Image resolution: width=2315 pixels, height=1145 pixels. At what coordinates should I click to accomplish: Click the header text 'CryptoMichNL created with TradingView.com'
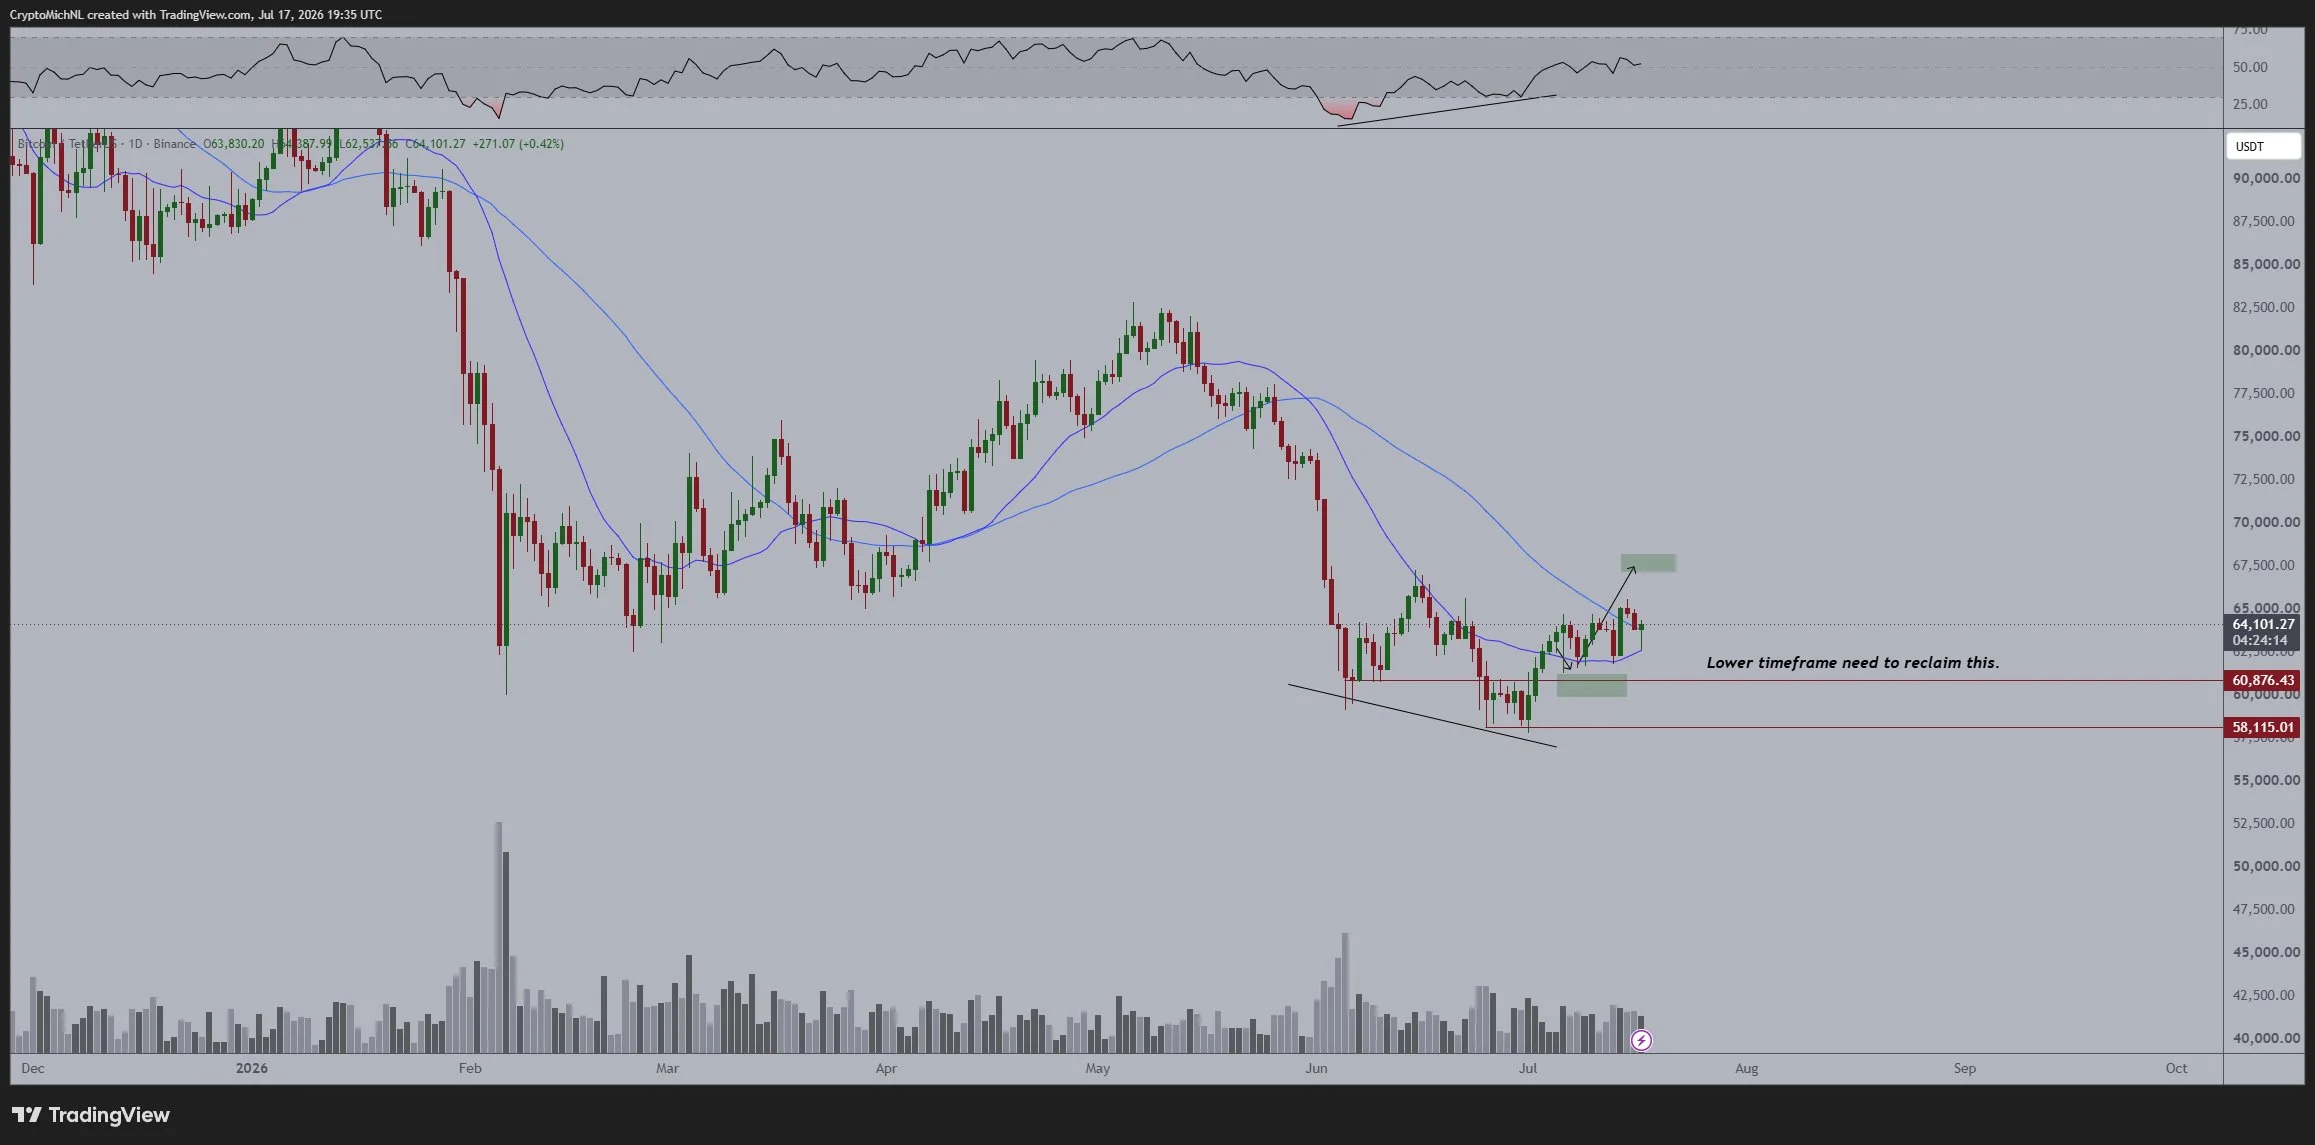(130, 14)
